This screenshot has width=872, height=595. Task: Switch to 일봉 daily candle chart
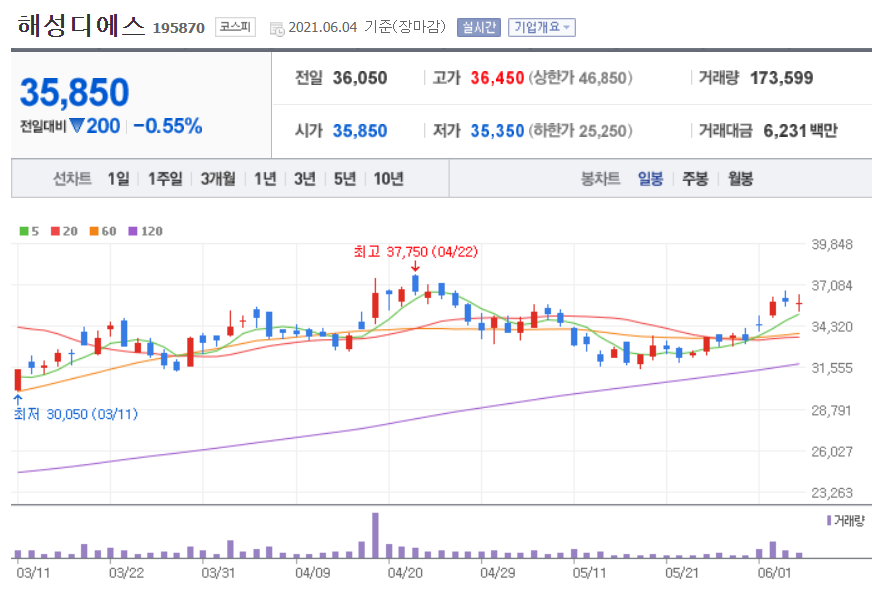coord(650,178)
